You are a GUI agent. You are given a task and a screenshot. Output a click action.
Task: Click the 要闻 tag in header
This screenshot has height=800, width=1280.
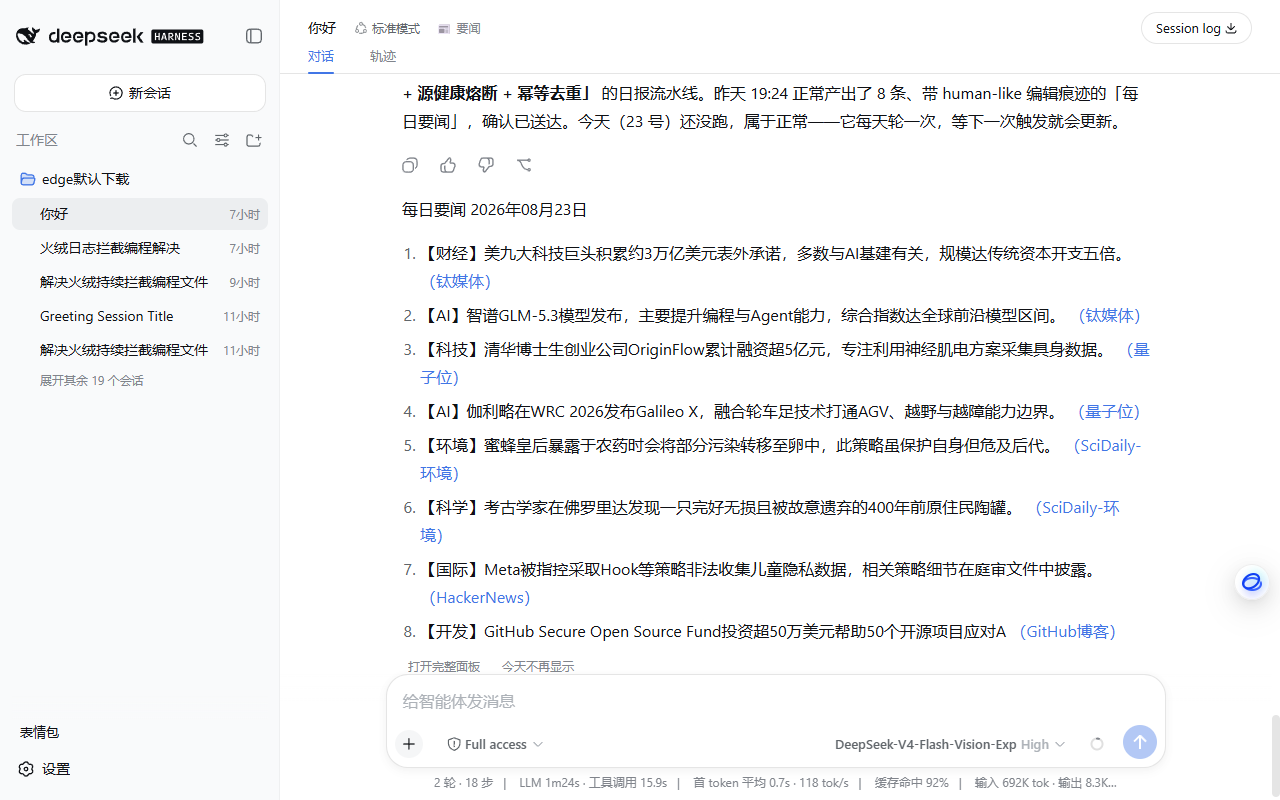tap(460, 29)
